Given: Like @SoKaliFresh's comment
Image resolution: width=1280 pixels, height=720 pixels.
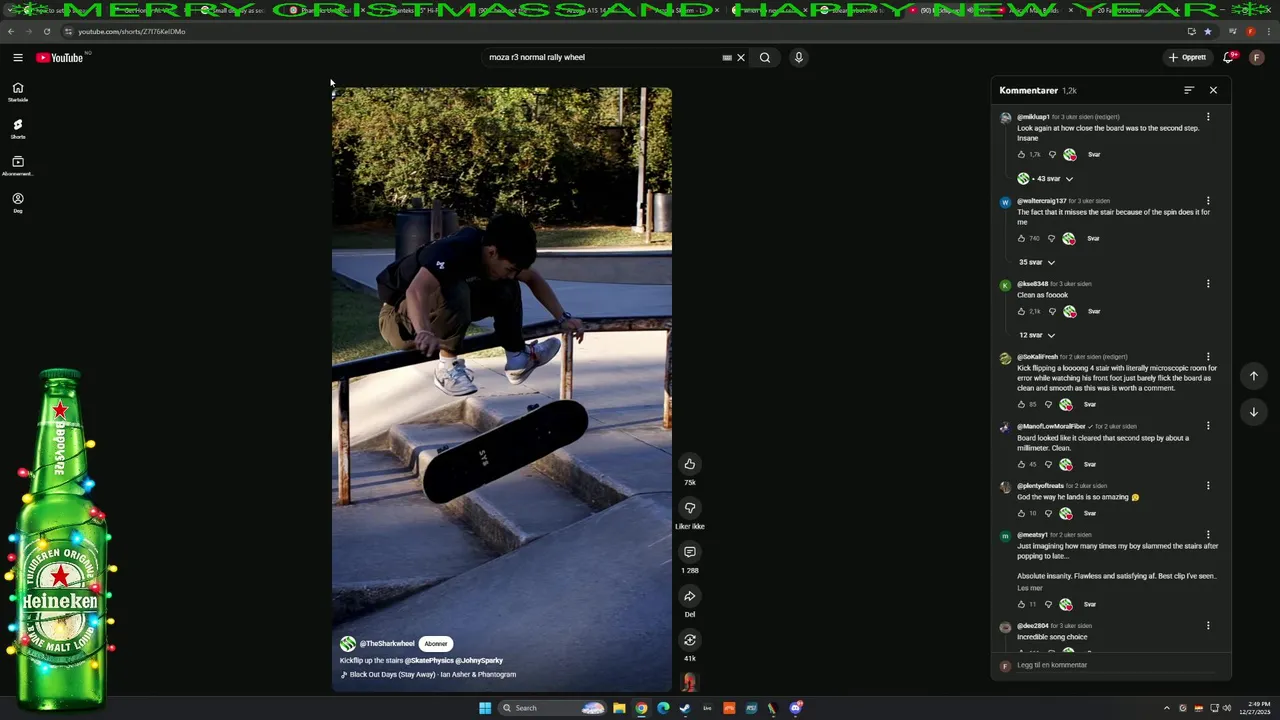Looking at the screenshot, I should click(1021, 405).
